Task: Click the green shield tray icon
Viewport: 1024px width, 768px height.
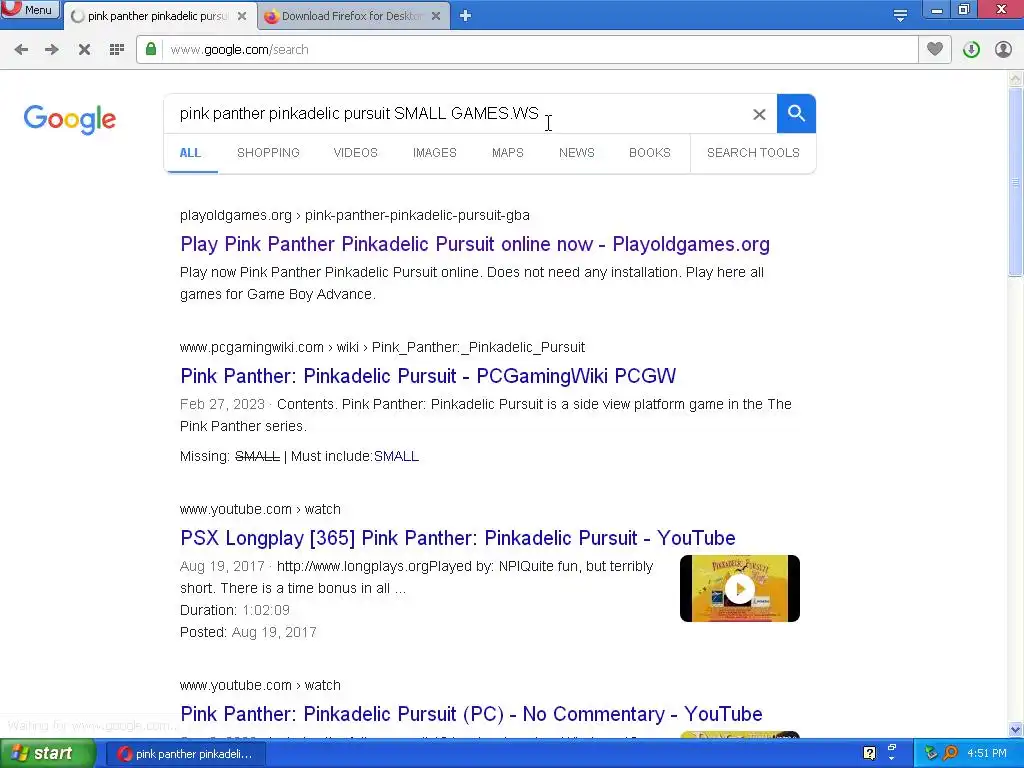Action: pos(931,753)
